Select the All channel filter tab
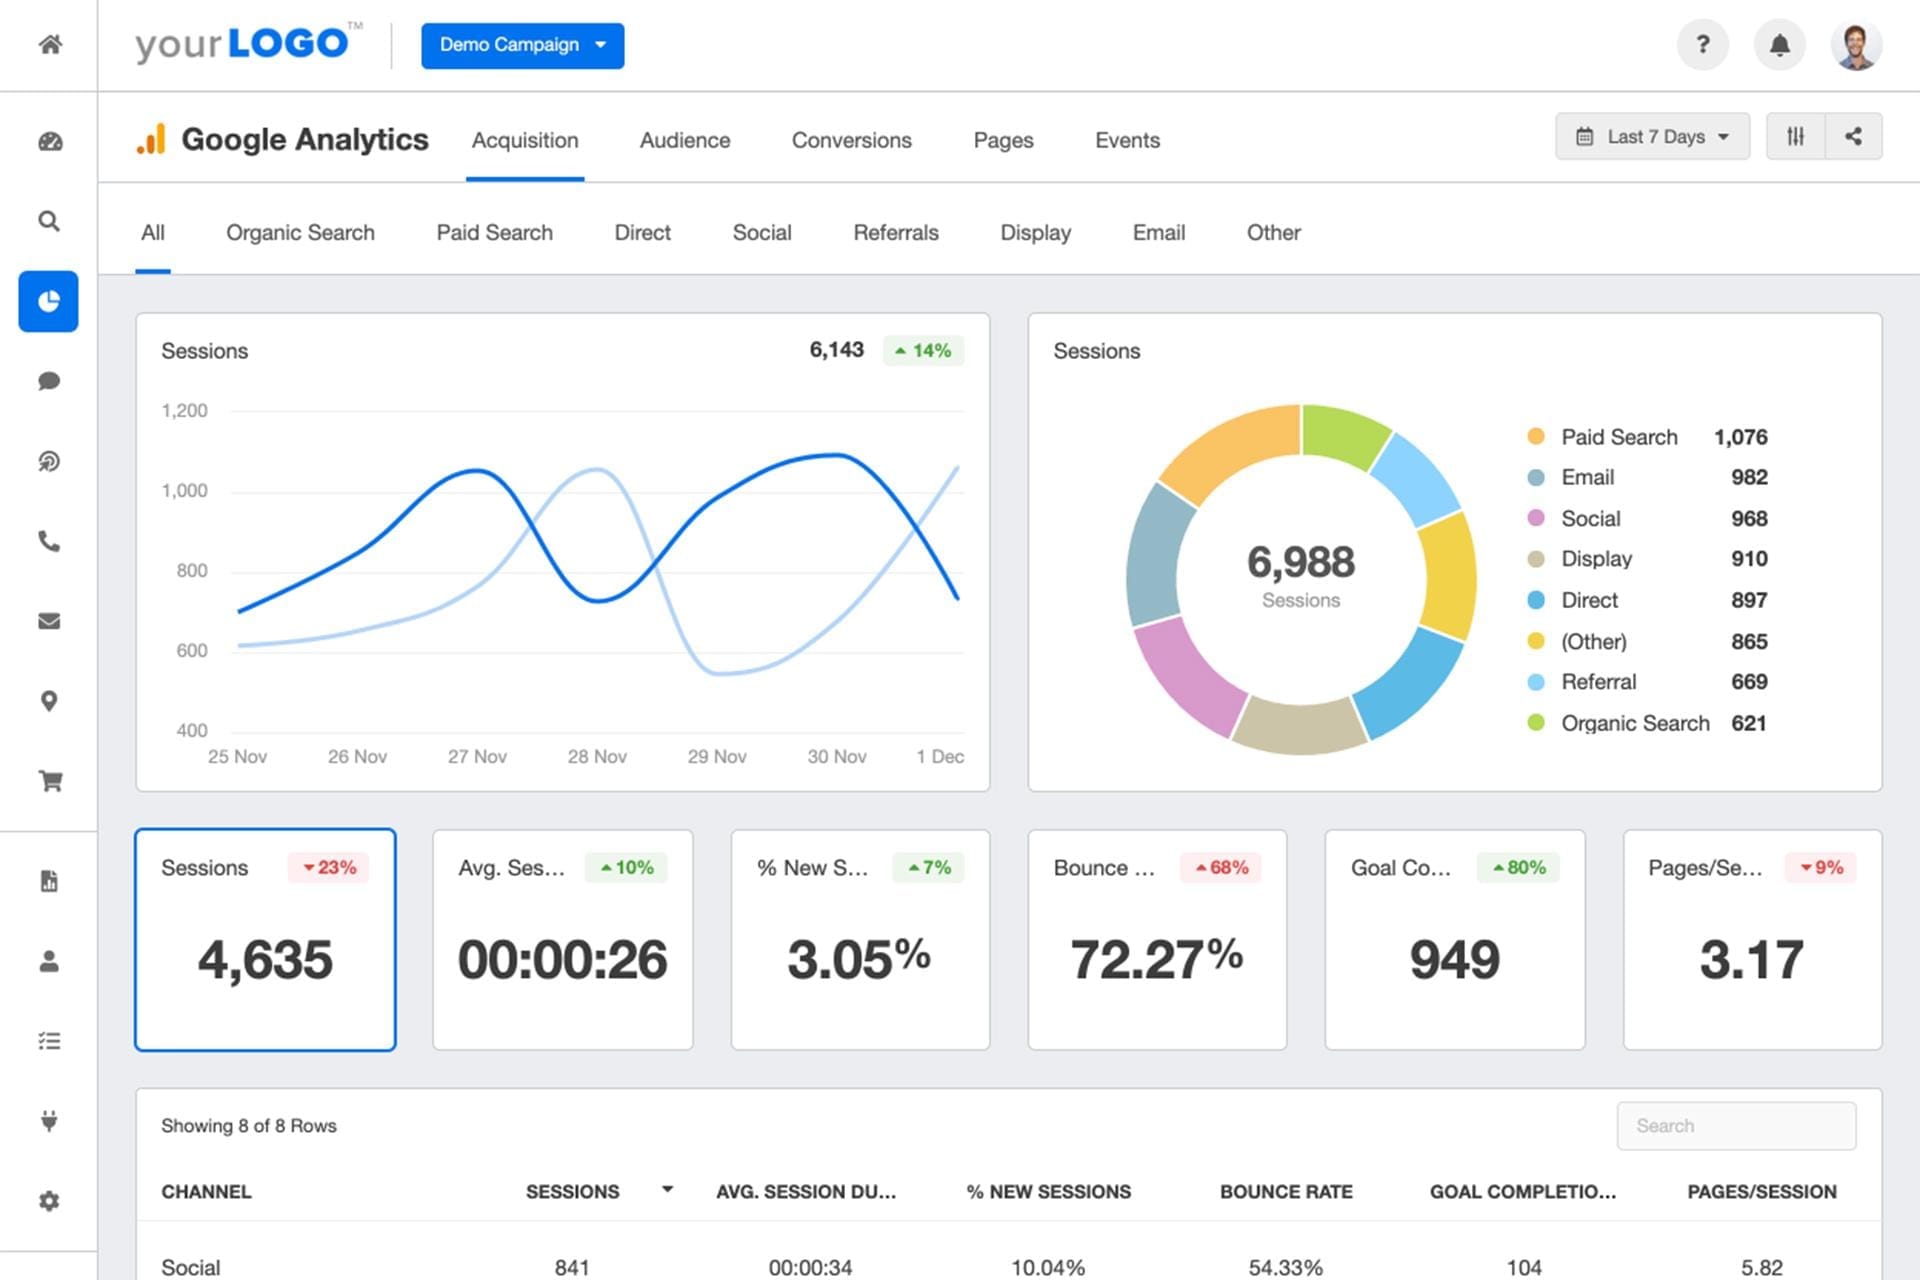 coord(153,233)
